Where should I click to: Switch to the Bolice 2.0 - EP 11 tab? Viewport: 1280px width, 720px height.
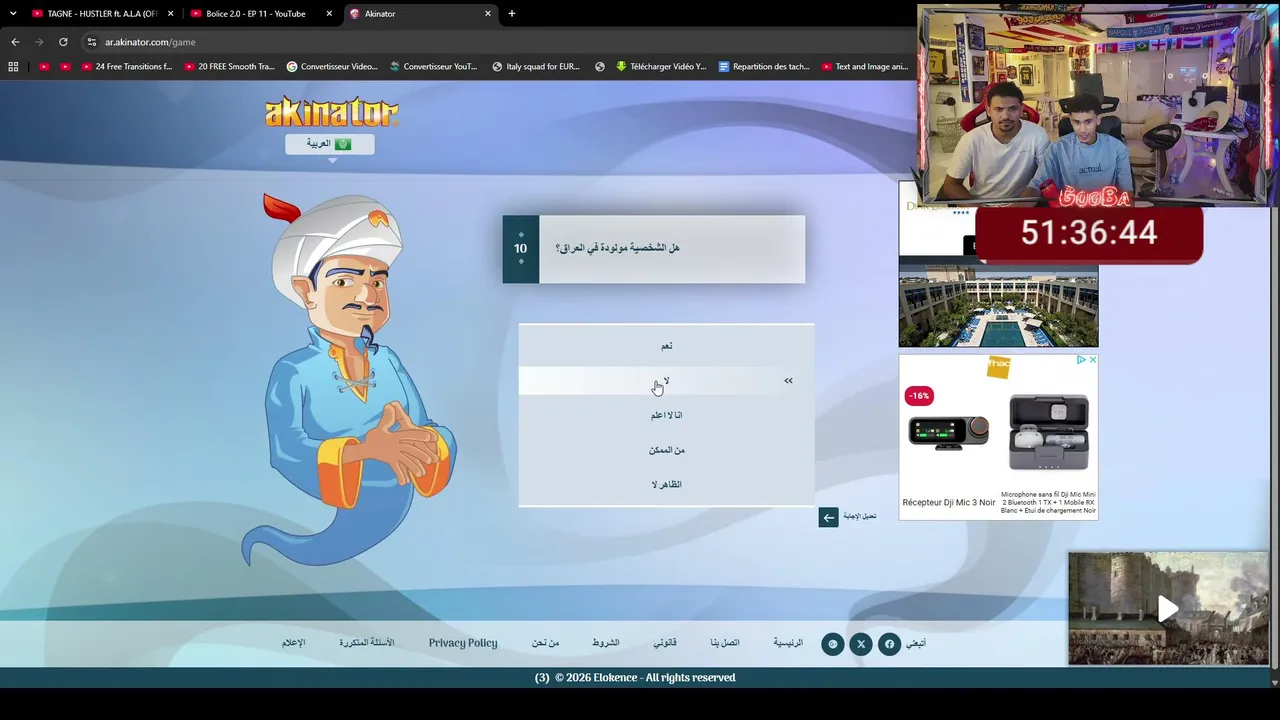click(260, 14)
